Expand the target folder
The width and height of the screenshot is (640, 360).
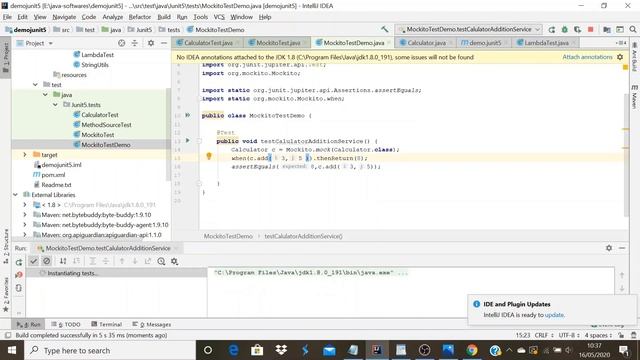pyautogui.click(x=25, y=154)
